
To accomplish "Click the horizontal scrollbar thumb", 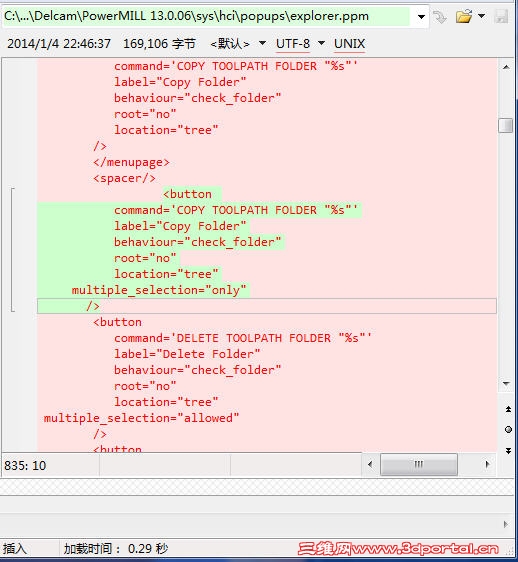I will pyautogui.click(x=418, y=465).
